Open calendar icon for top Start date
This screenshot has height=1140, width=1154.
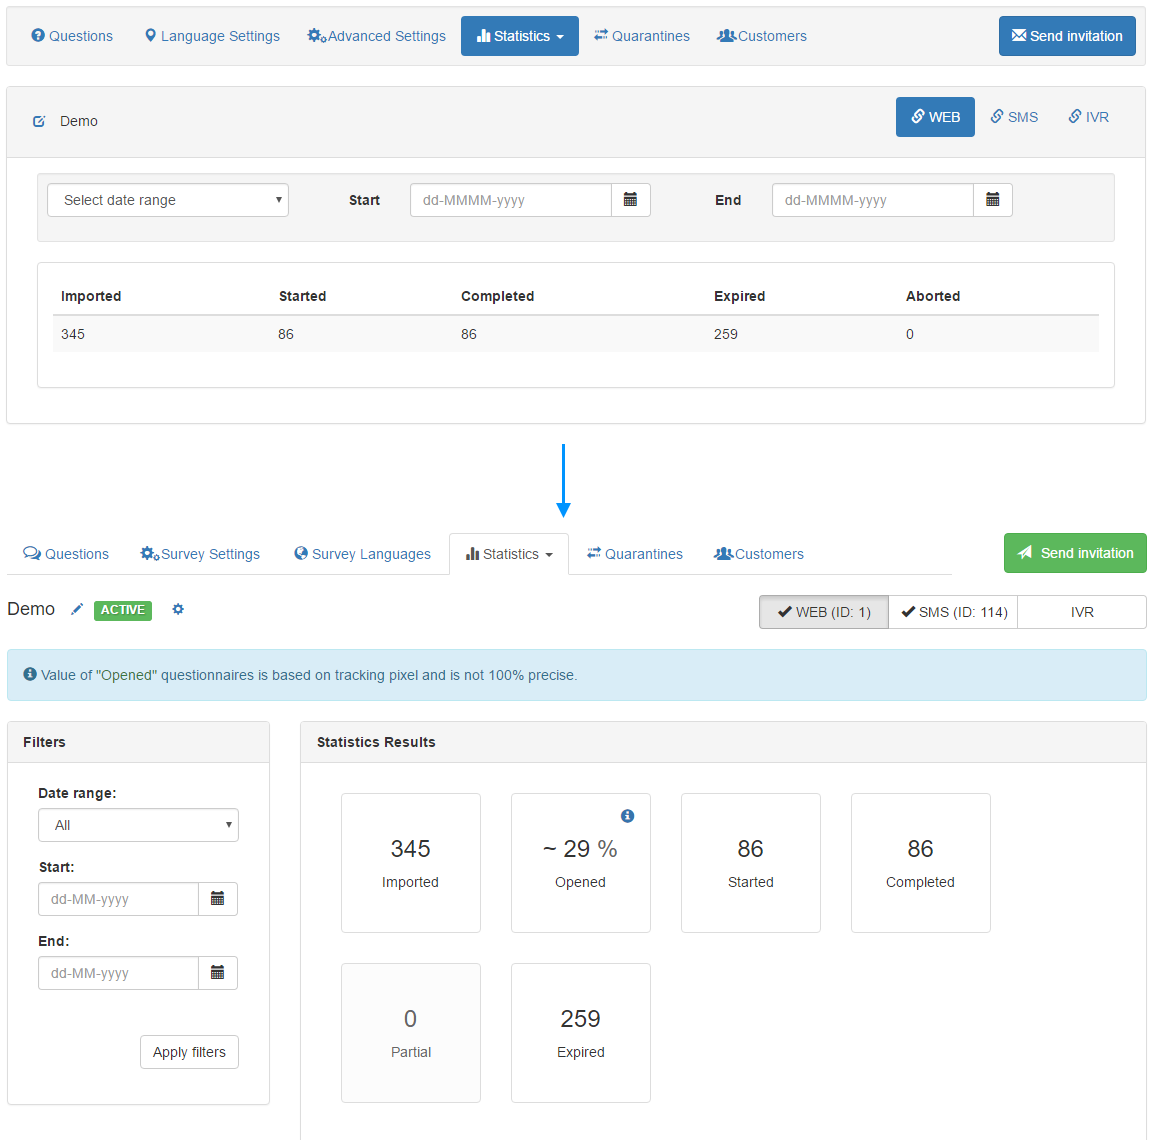(631, 200)
